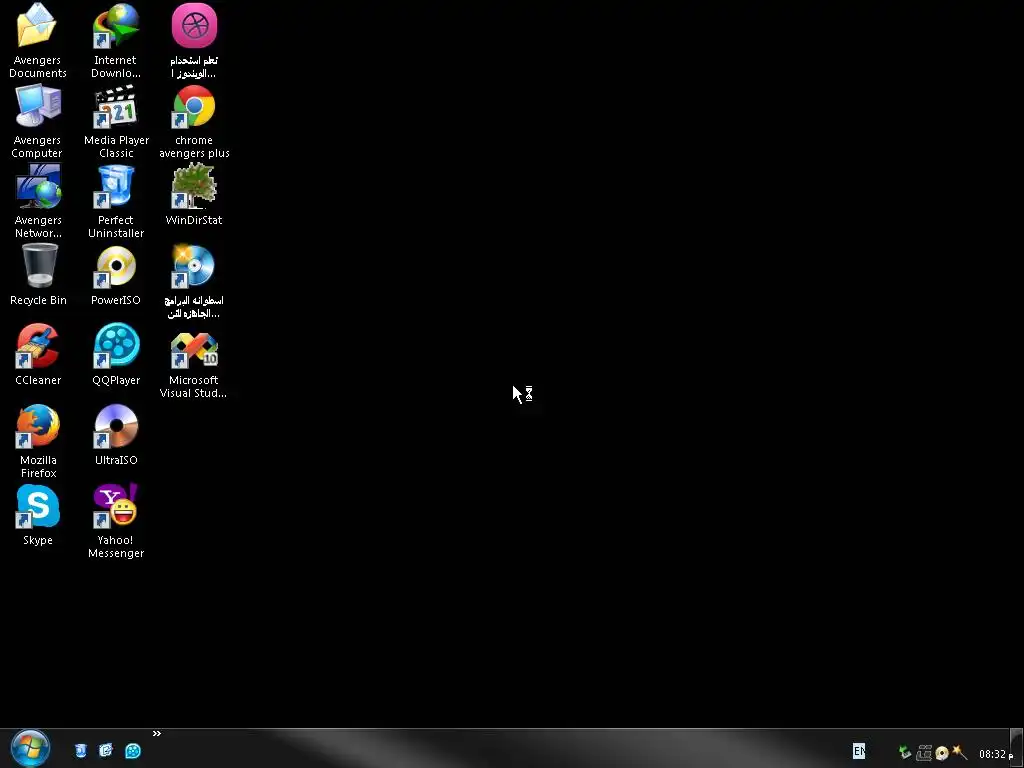Select the Media Player Classic shortcut
The image size is (1024, 768).
116,106
